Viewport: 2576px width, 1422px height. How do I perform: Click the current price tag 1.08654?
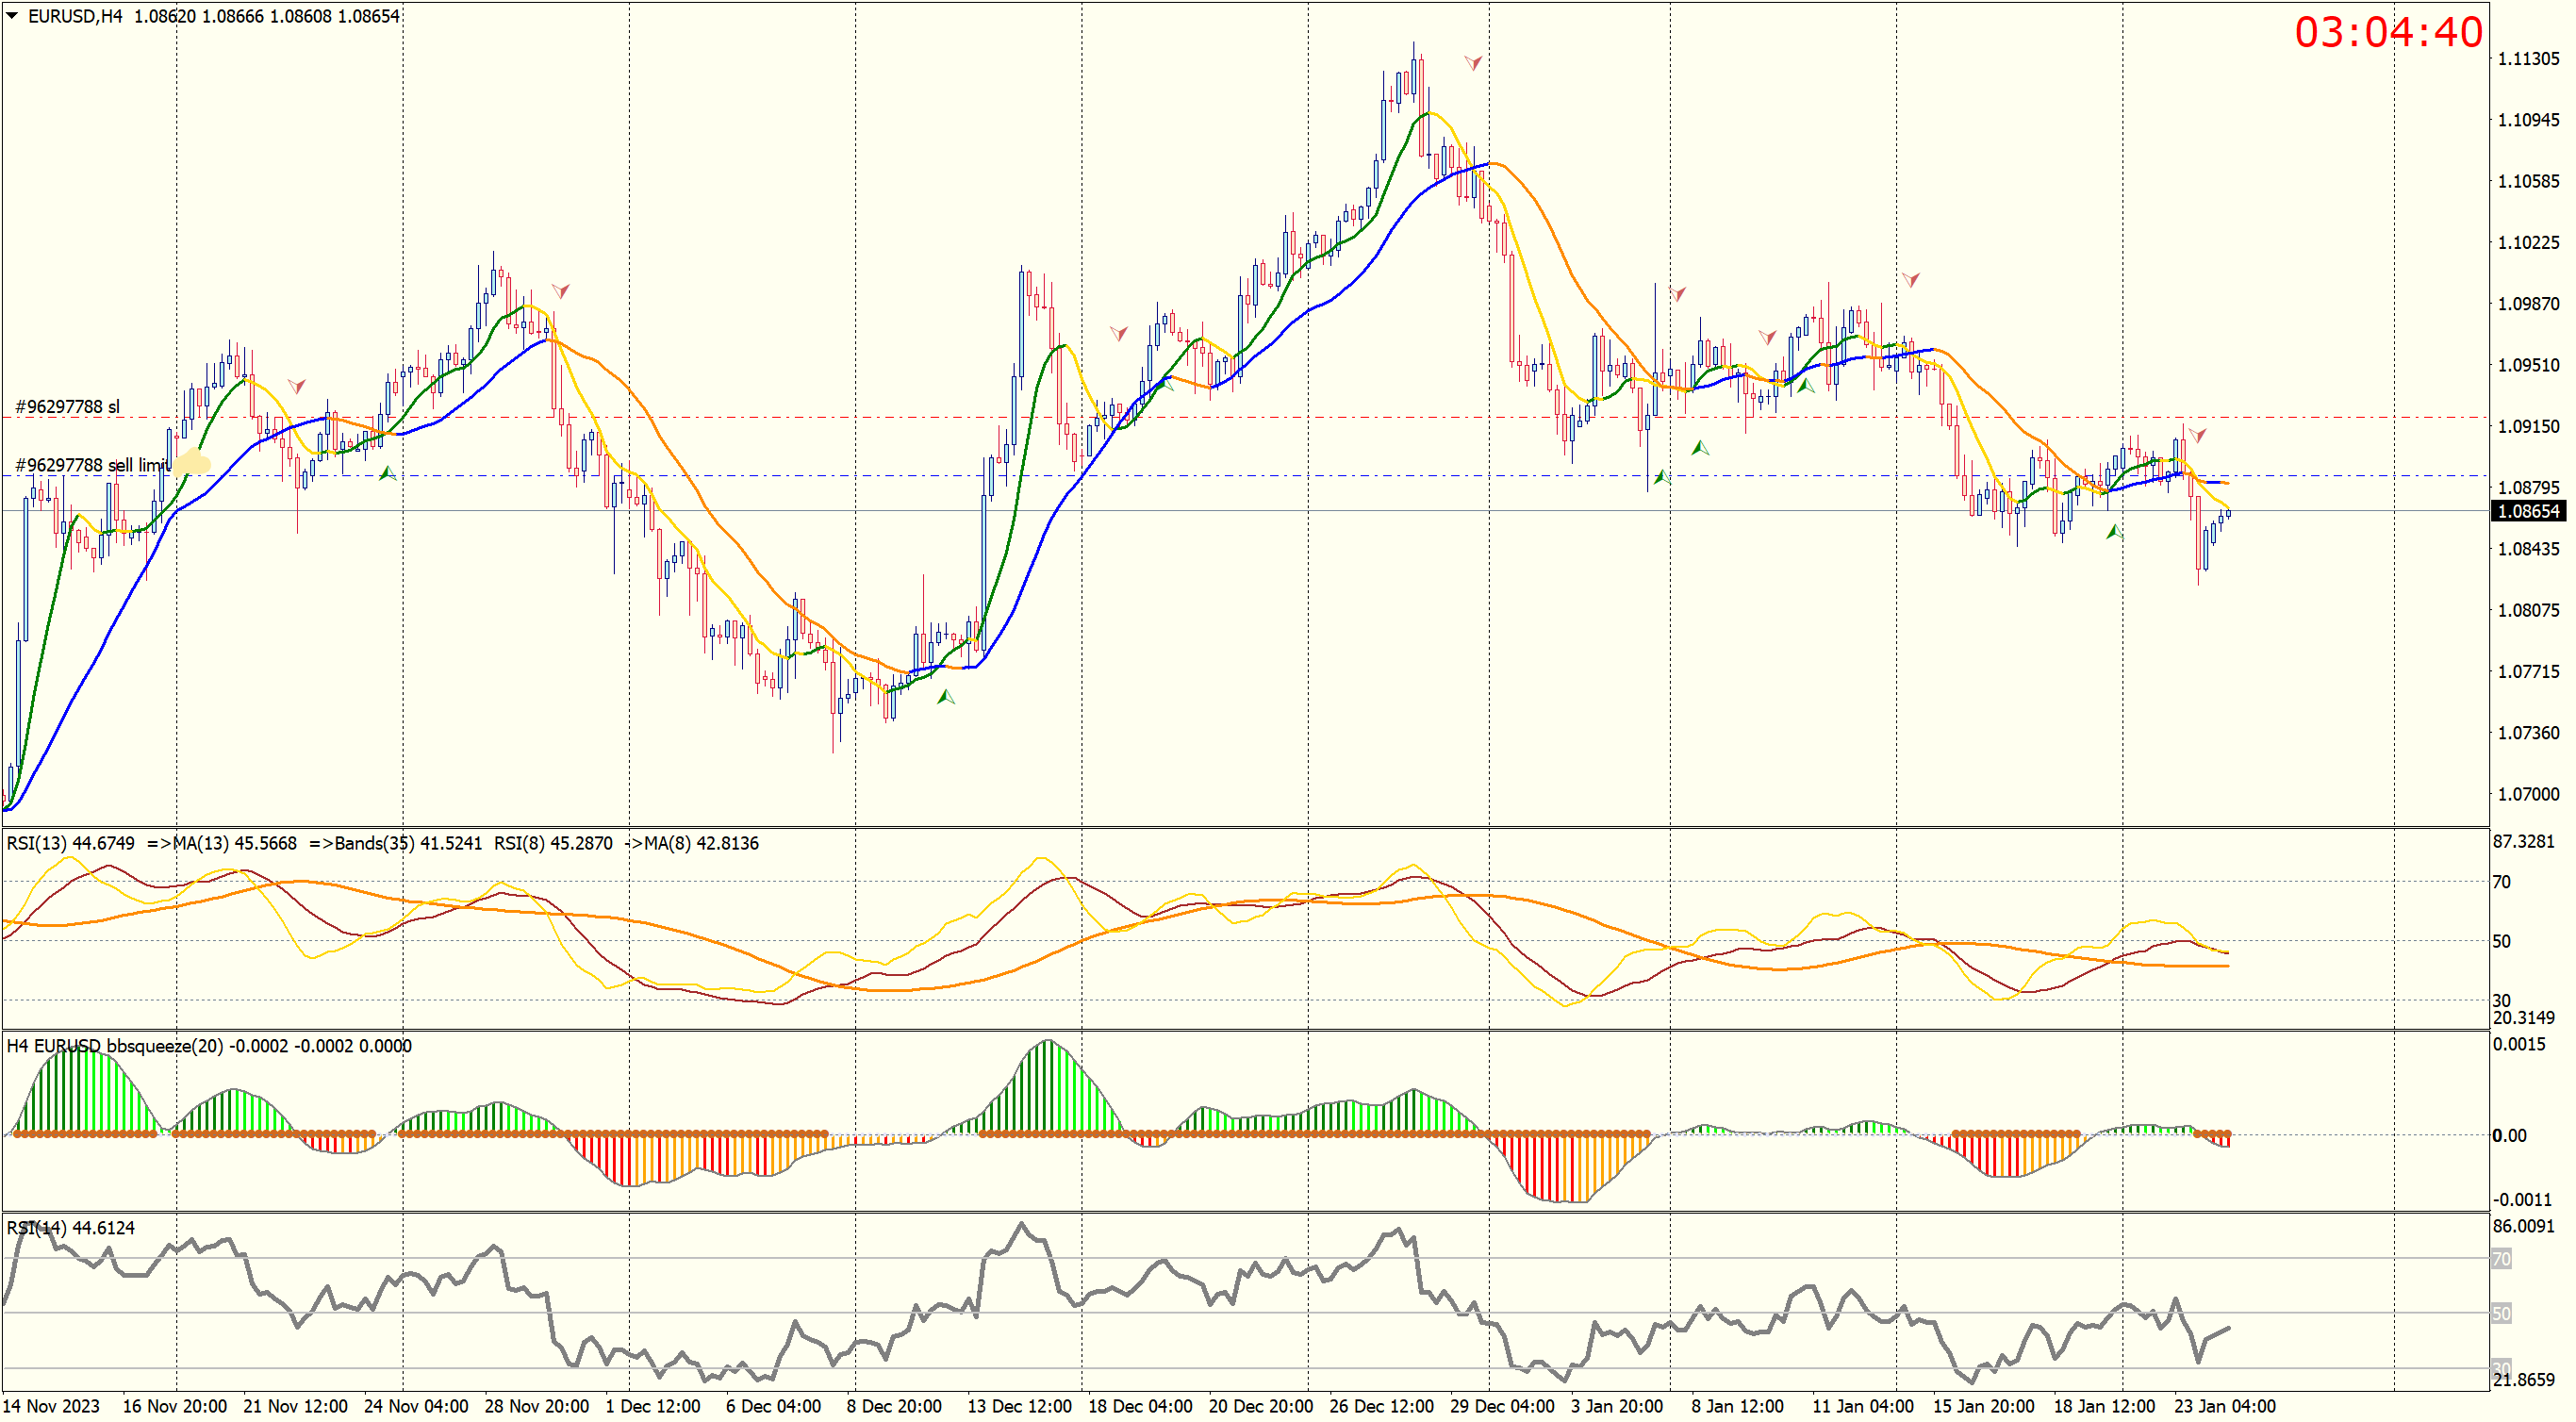(2527, 511)
